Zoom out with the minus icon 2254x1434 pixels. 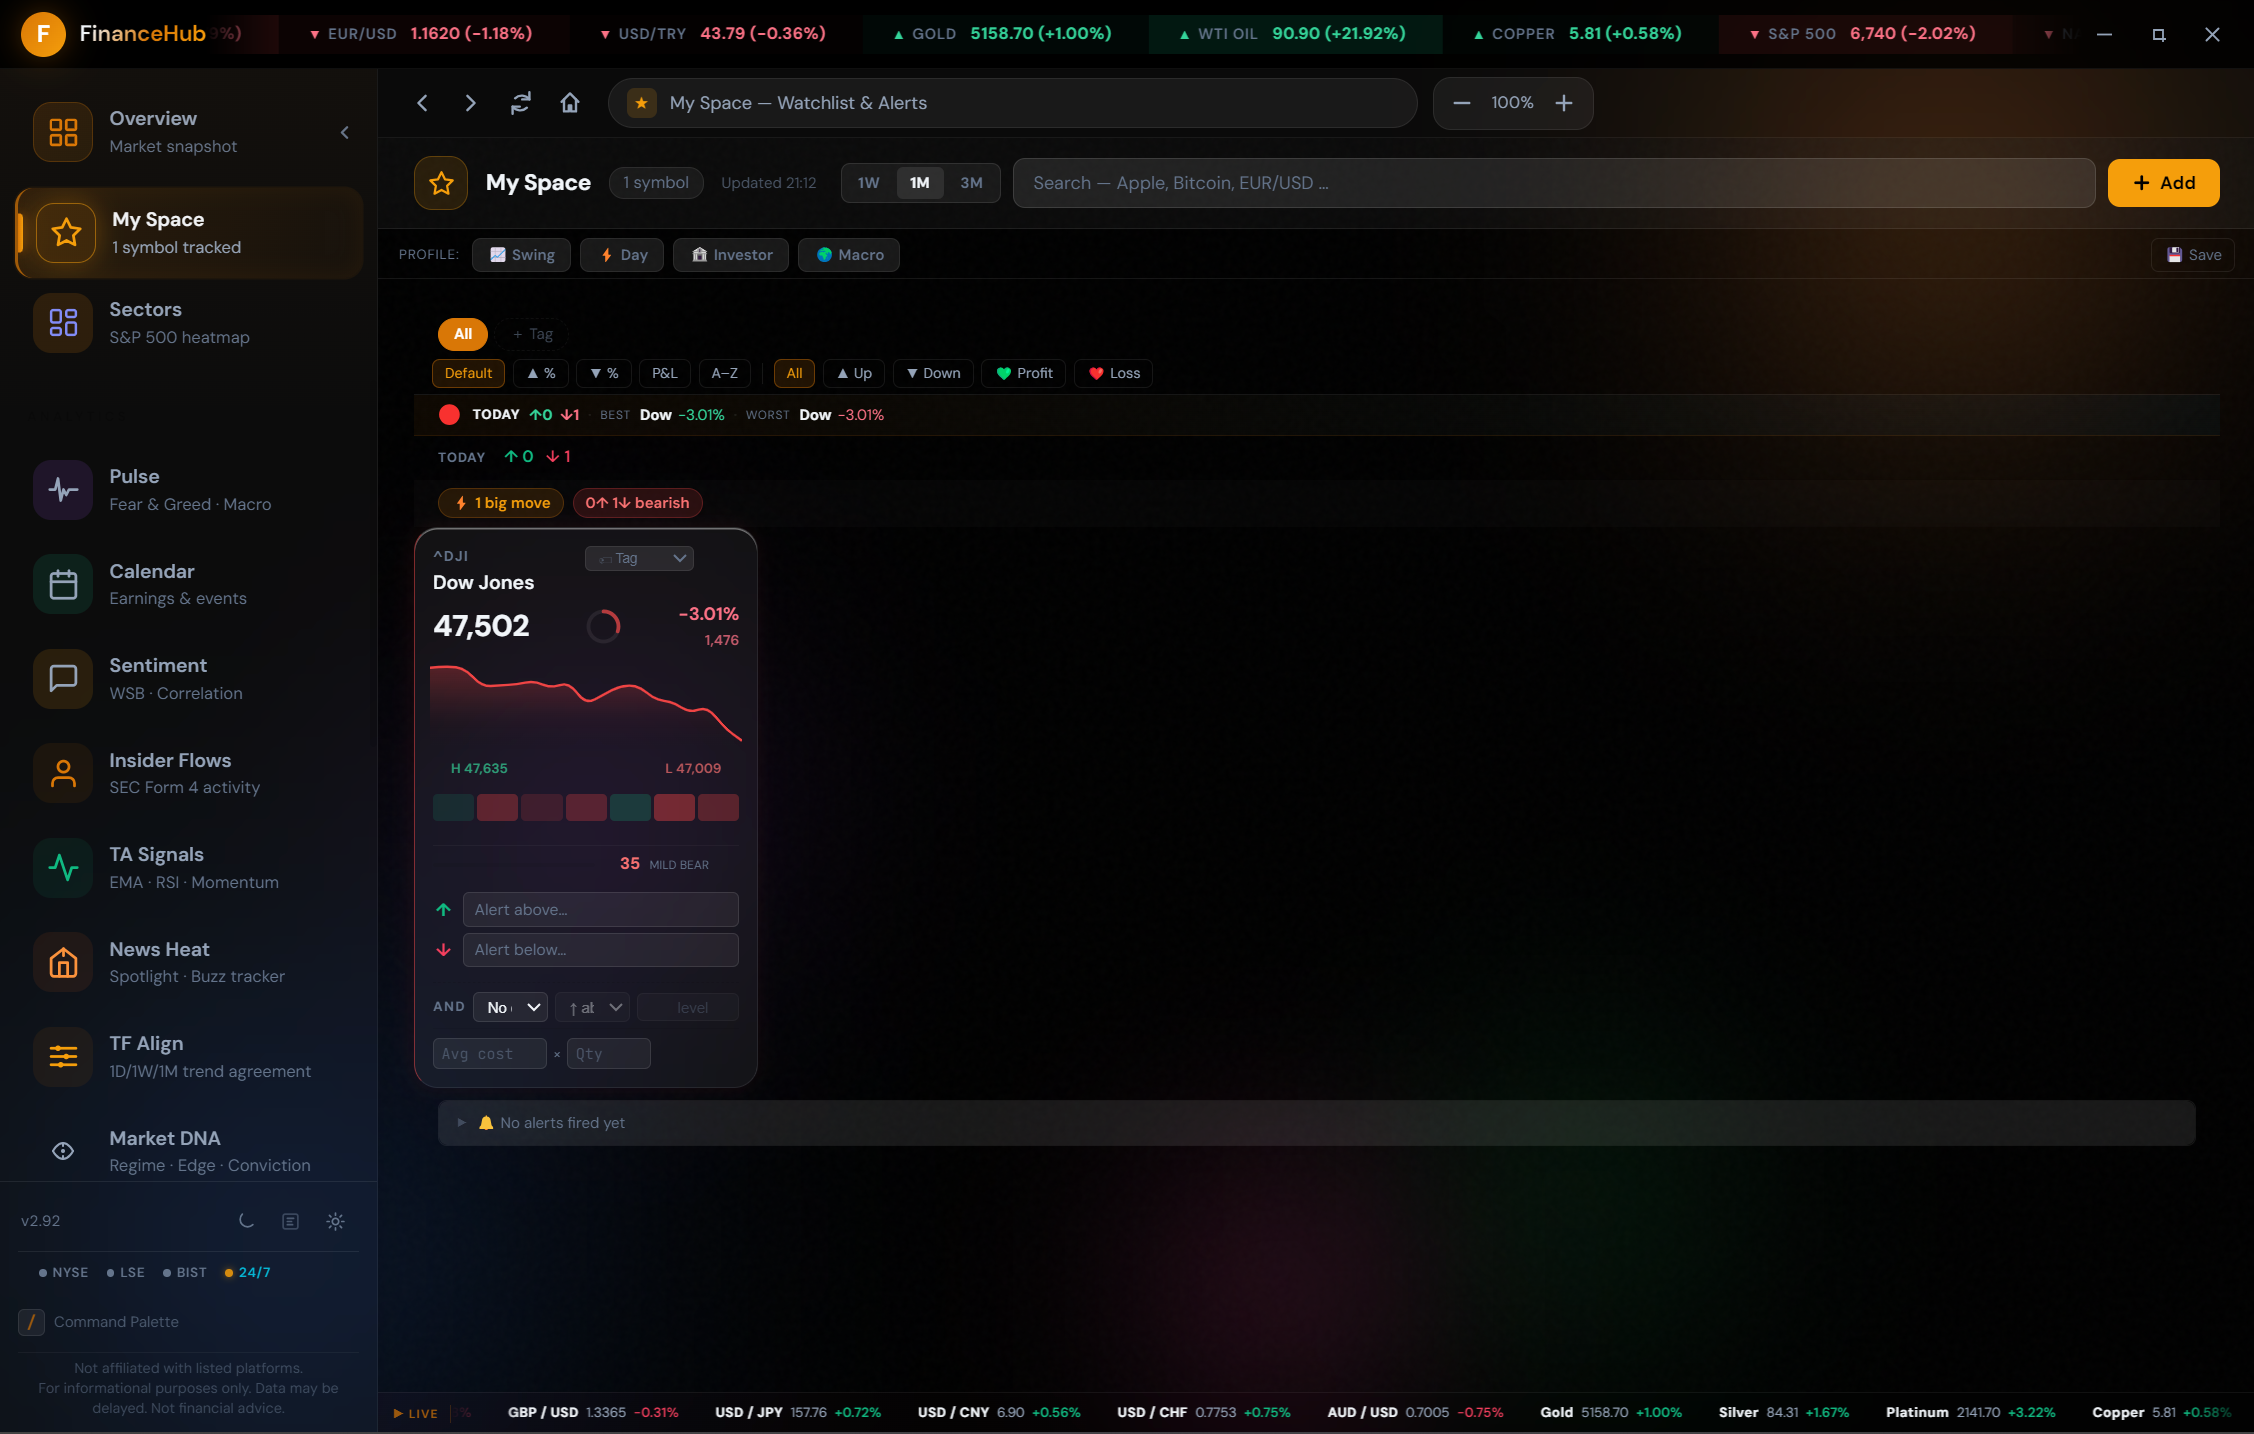tap(1461, 103)
